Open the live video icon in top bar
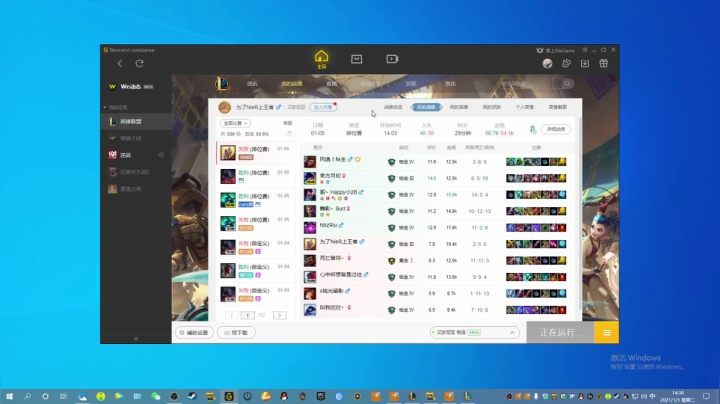 (x=392, y=59)
